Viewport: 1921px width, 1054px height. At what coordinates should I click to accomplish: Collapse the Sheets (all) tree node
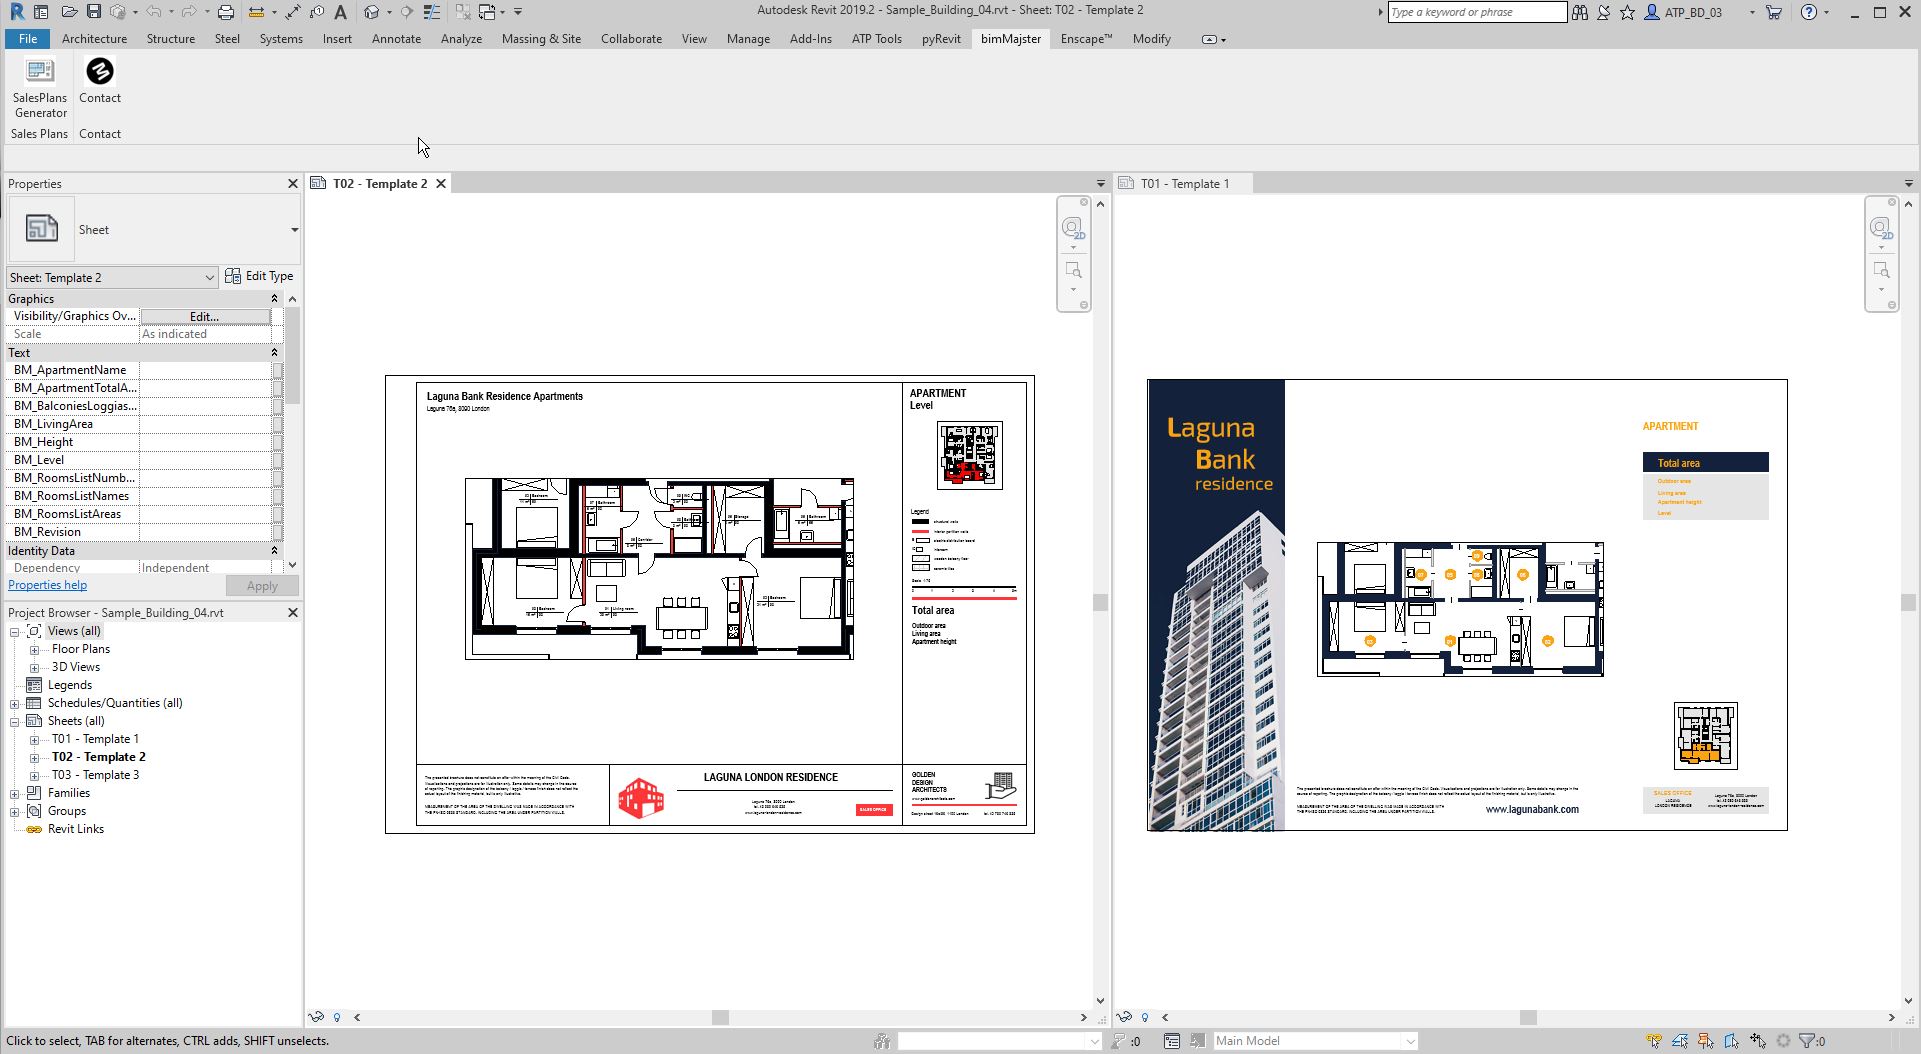(15, 722)
